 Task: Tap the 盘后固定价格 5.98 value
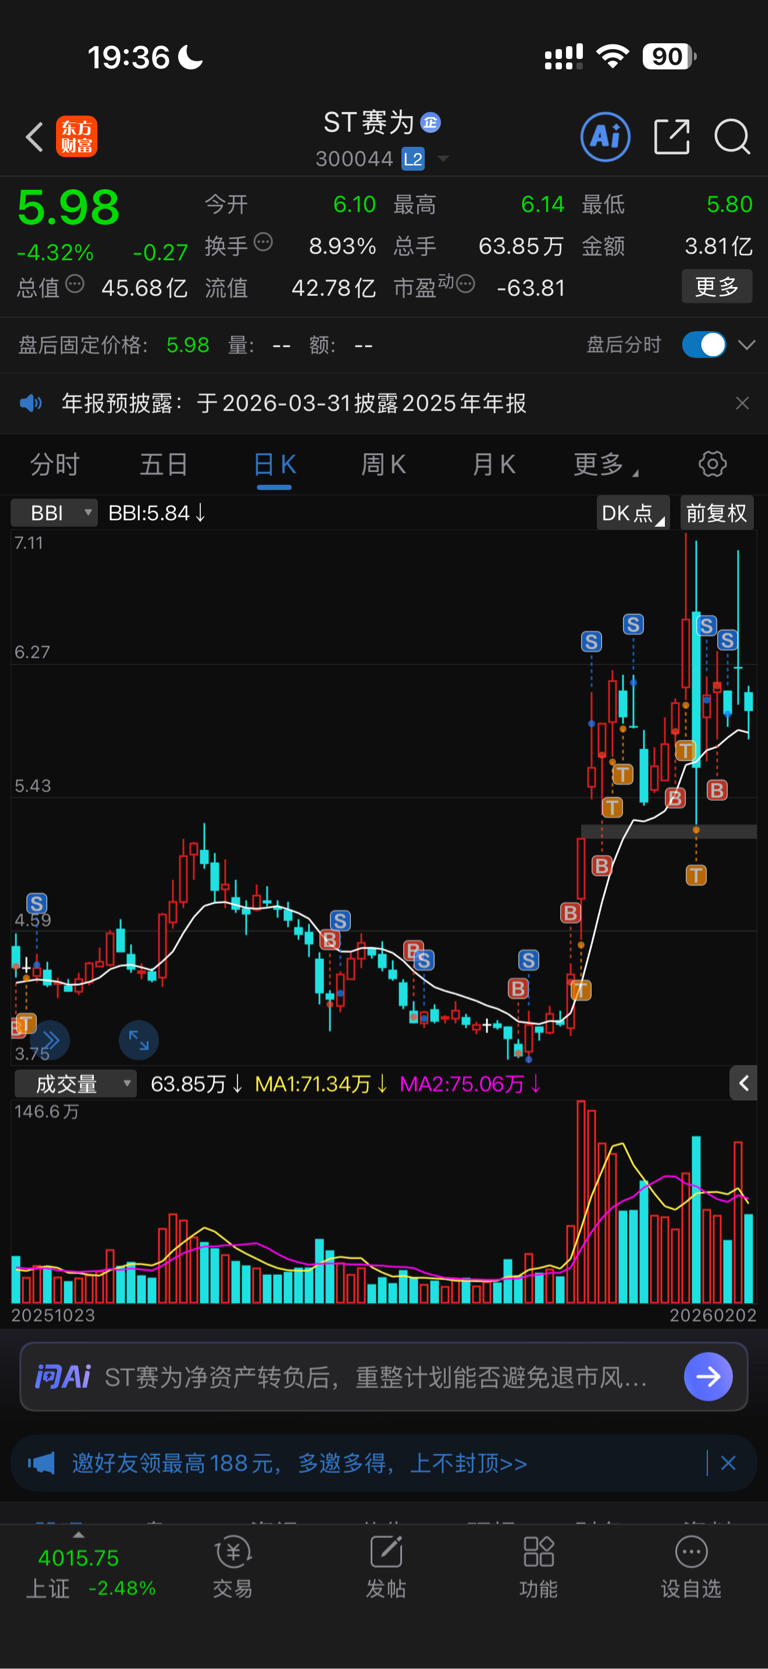pyautogui.click(x=188, y=345)
